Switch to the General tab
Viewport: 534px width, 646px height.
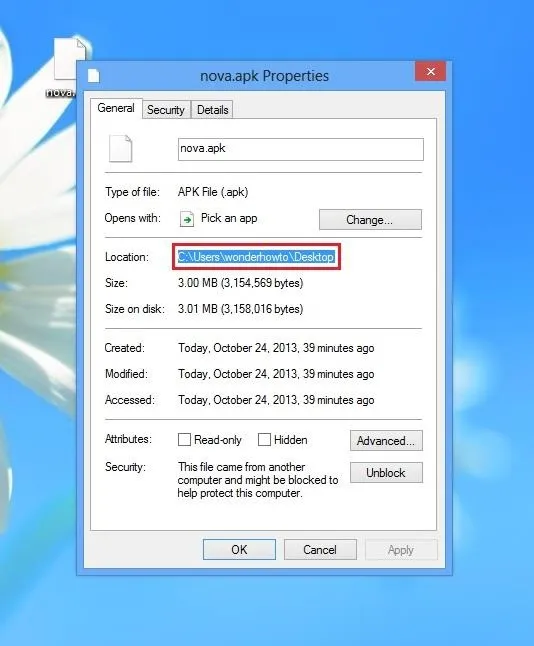[116, 108]
